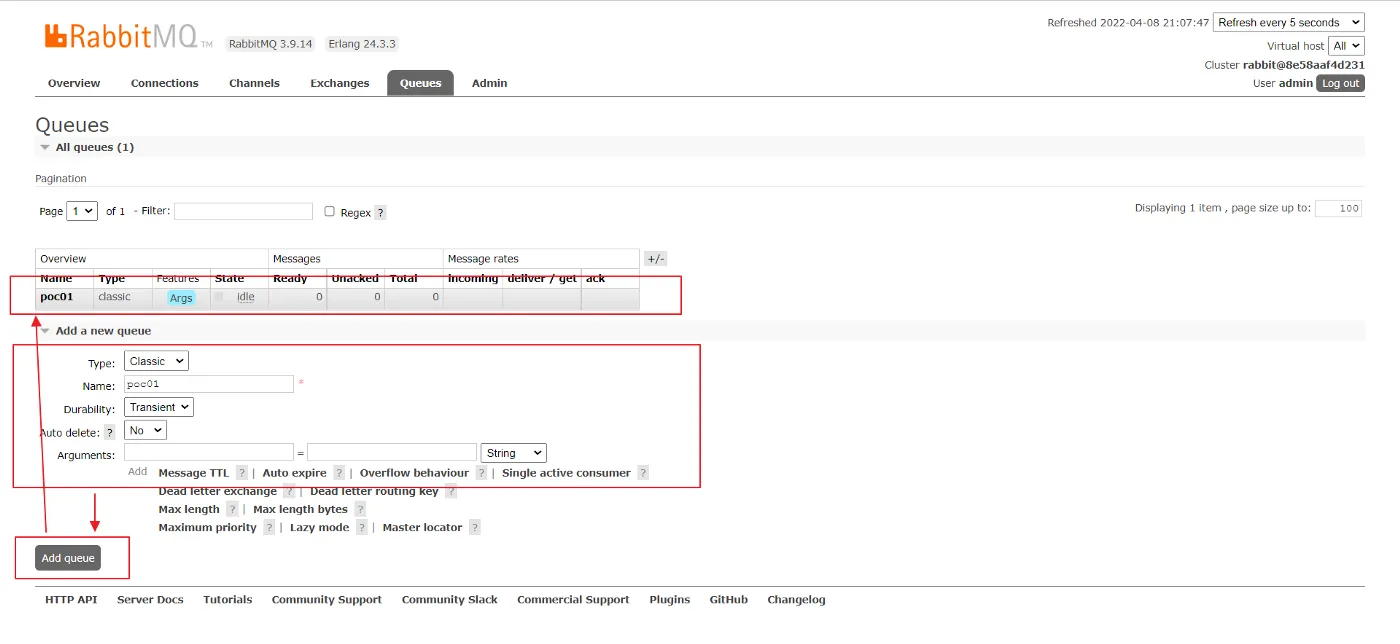This screenshot has width=1400, height=644.
Task: Open the refresh interval dropdown
Action: pos(1288,22)
